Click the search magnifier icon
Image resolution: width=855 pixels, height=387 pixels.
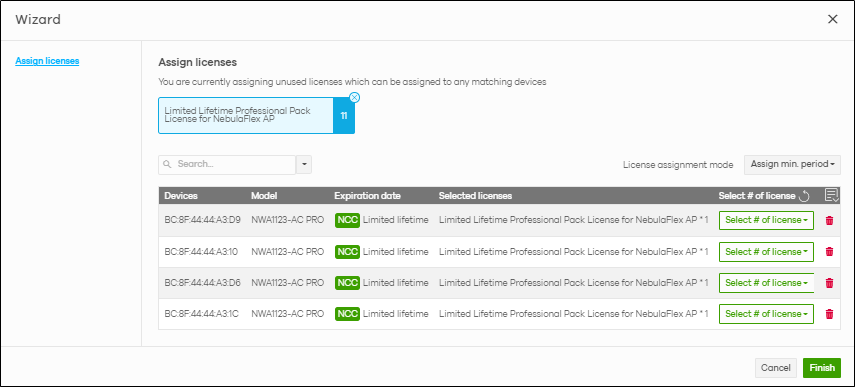click(x=167, y=164)
